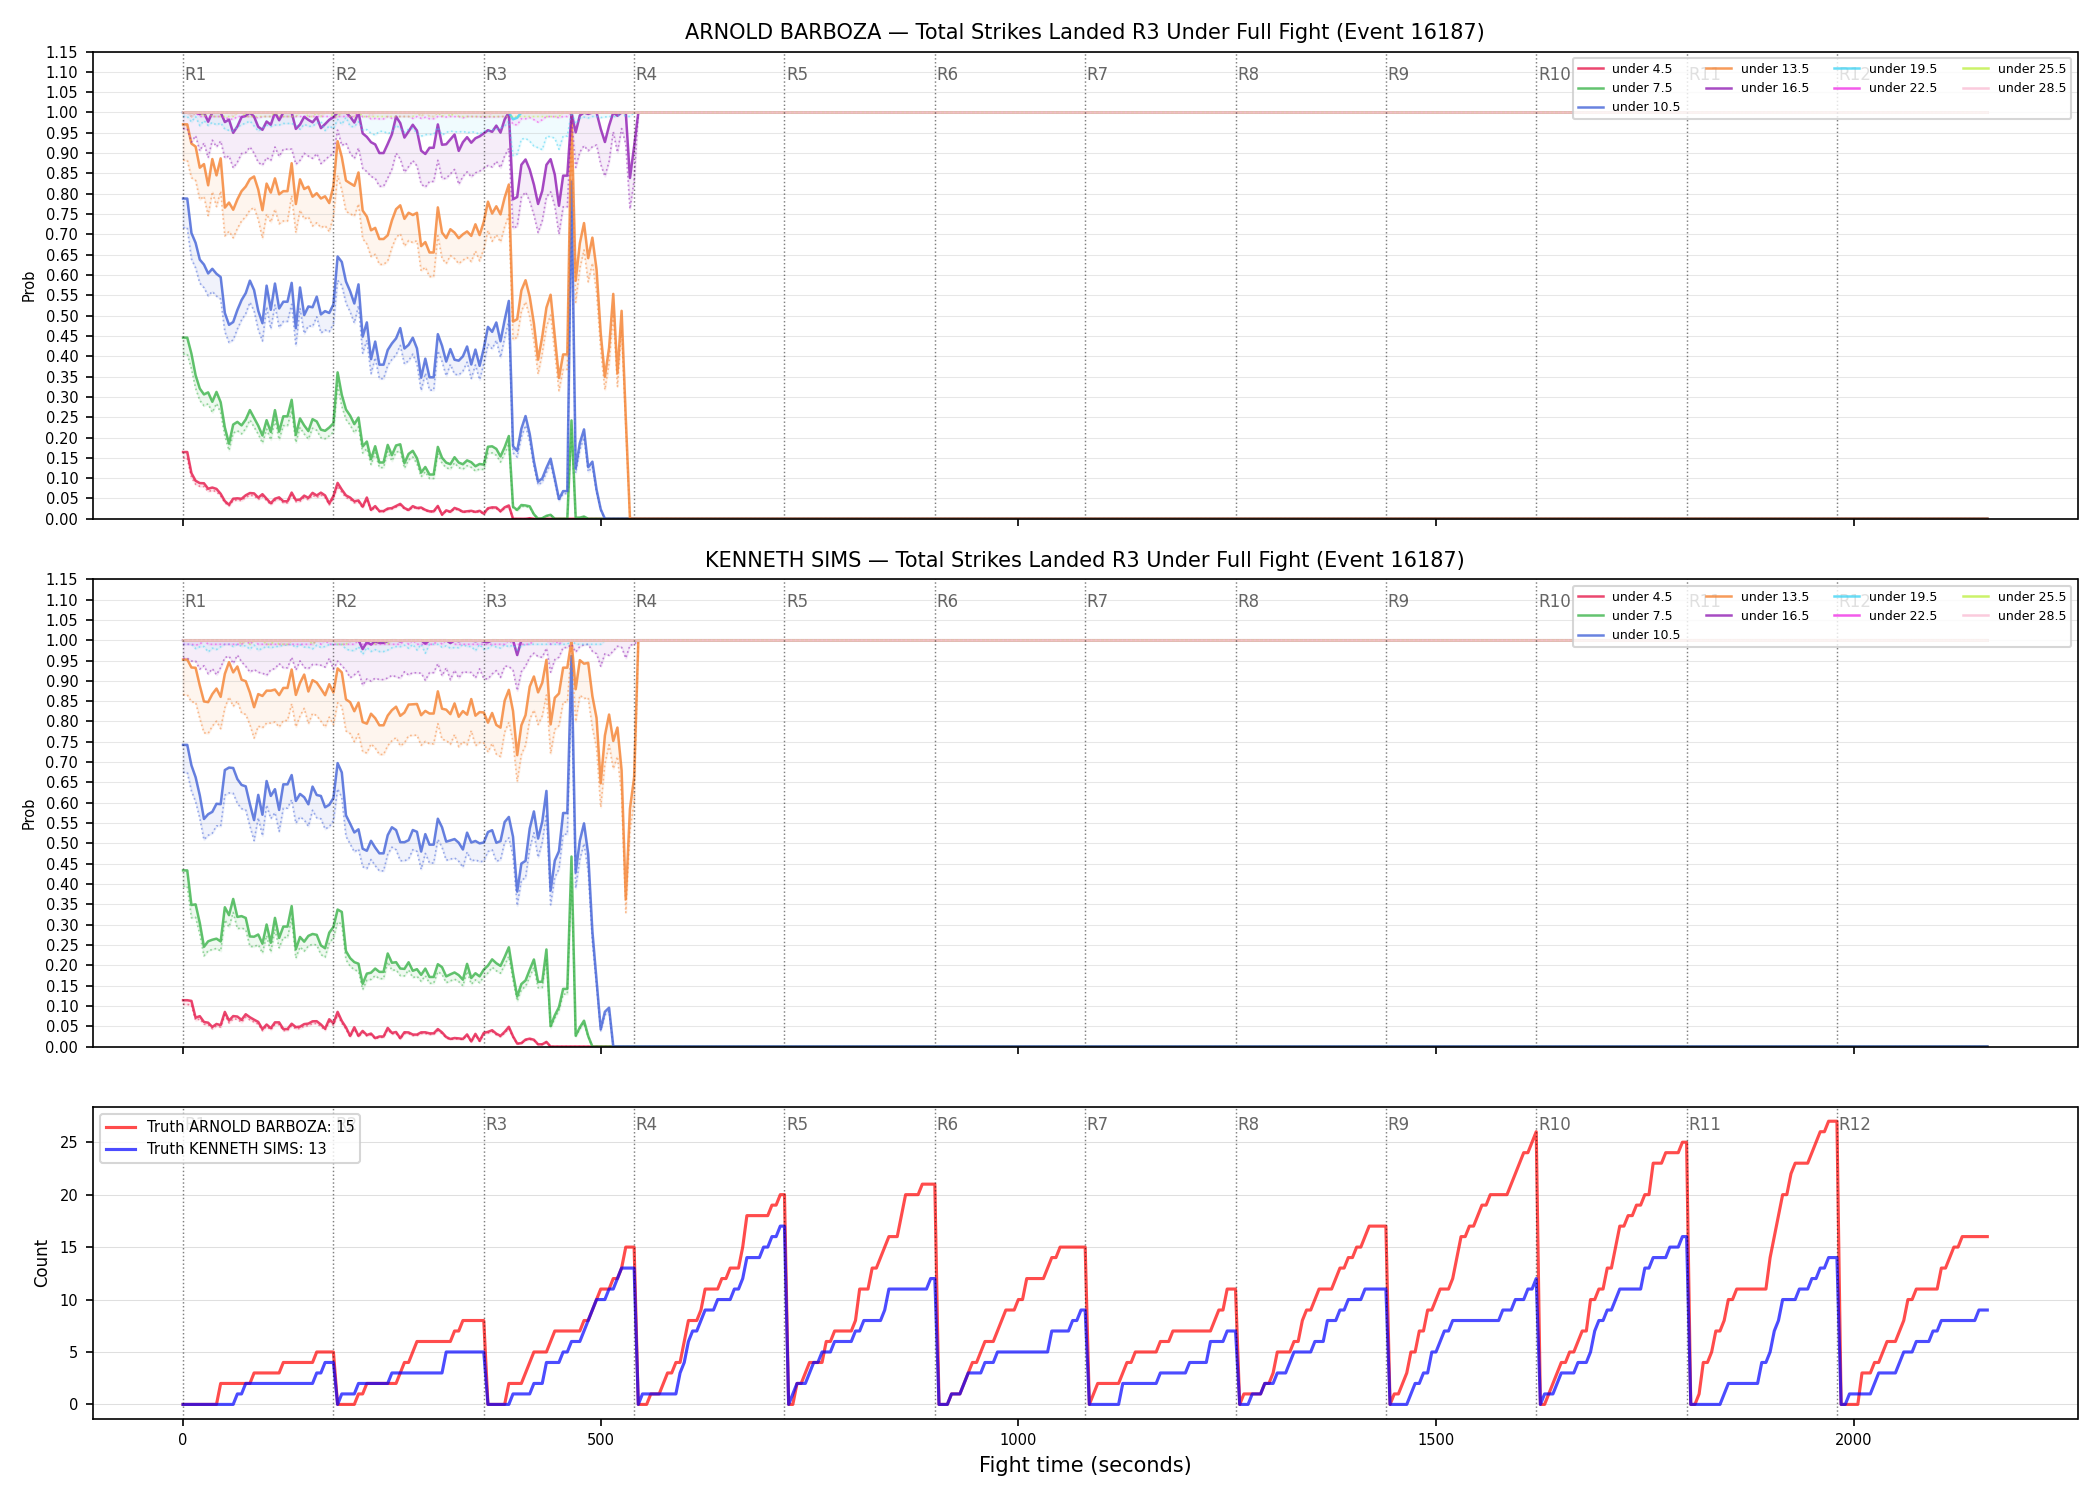The width and height of the screenshot is (2100, 1500).
Task: Click the 'under 4.5' legend entry in top chart
Action: [x=1625, y=69]
